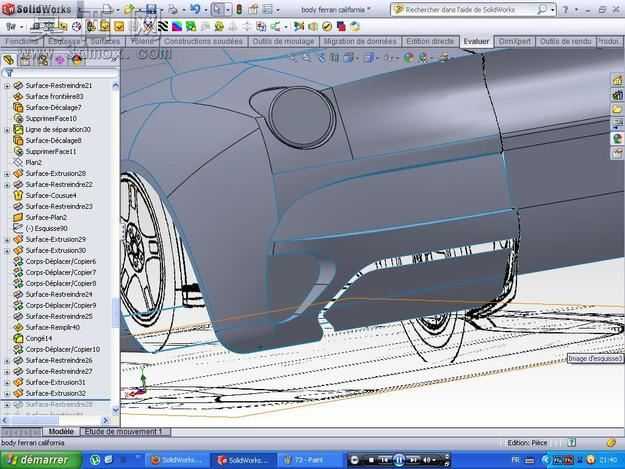The height and width of the screenshot is (469, 625).
Task: Open the ConfigurationManager tab icon
Action: click(43, 60)
